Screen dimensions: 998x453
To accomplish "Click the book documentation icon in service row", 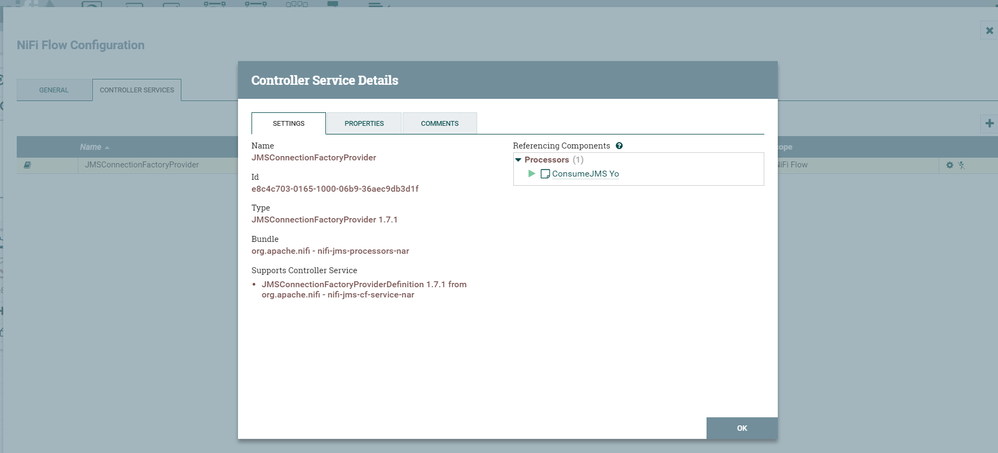I will [x=27, y=165].
